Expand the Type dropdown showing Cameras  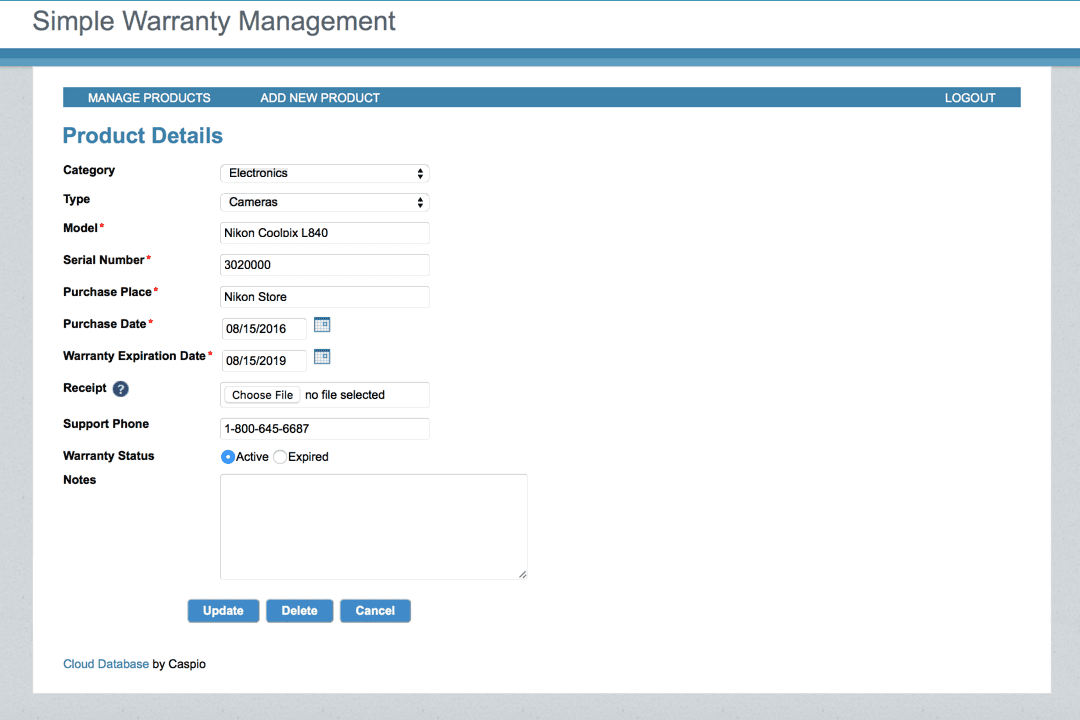click(324, 202)
